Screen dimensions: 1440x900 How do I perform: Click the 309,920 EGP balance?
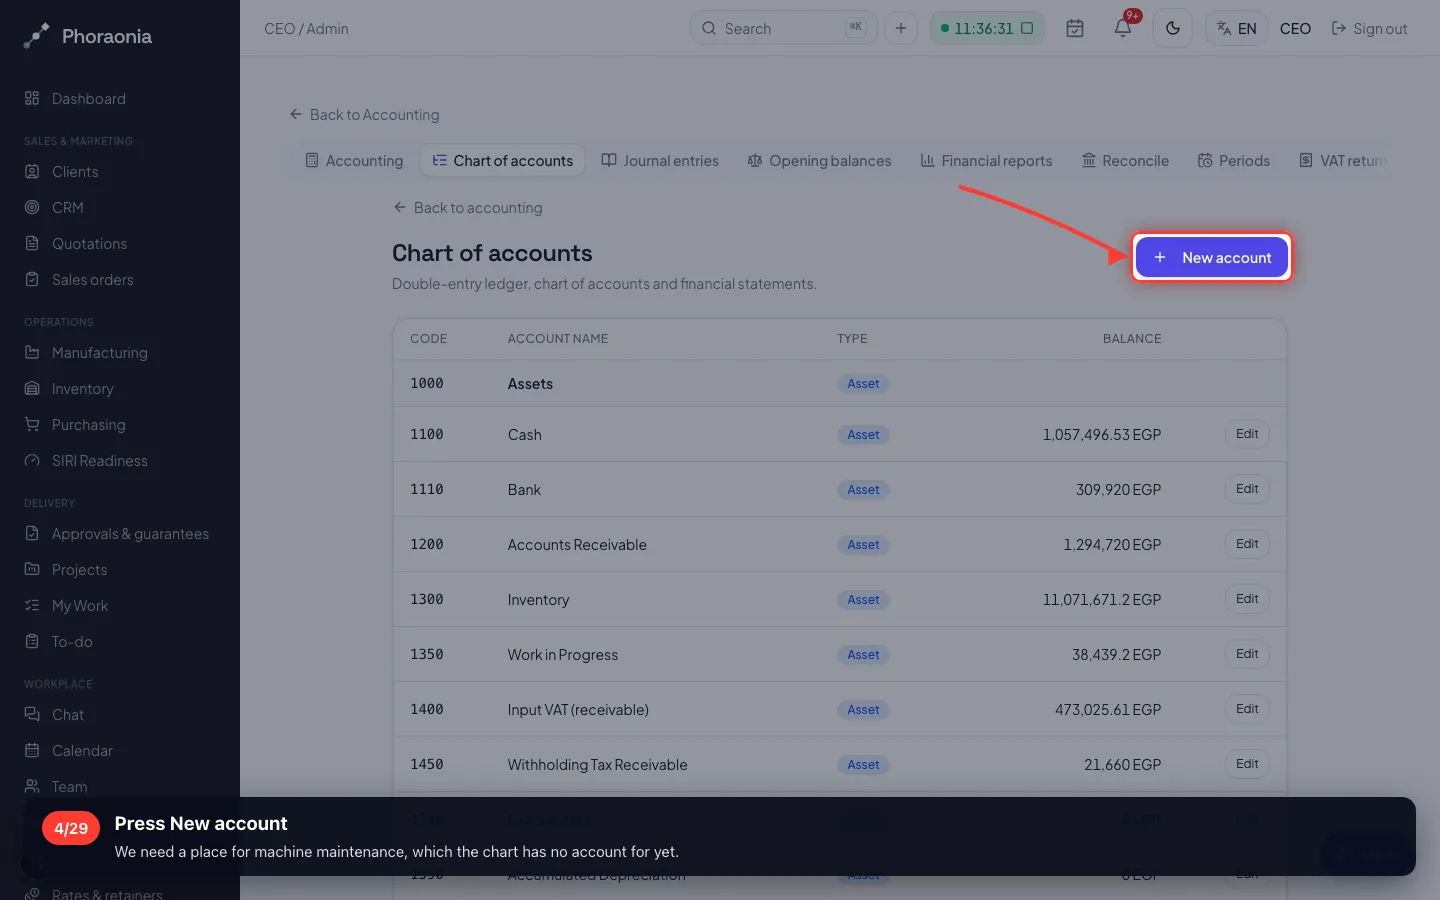pyautogui.click(x=1118, y=490)
